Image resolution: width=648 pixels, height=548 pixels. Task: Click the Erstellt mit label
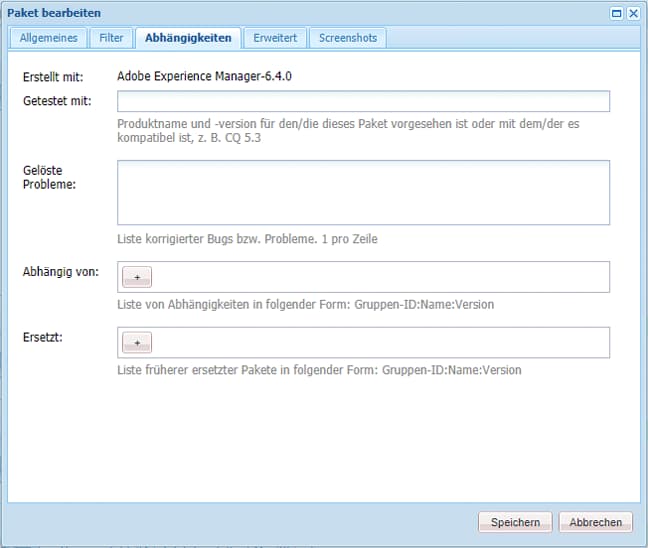pyautogui.click(x=53, y=77)
